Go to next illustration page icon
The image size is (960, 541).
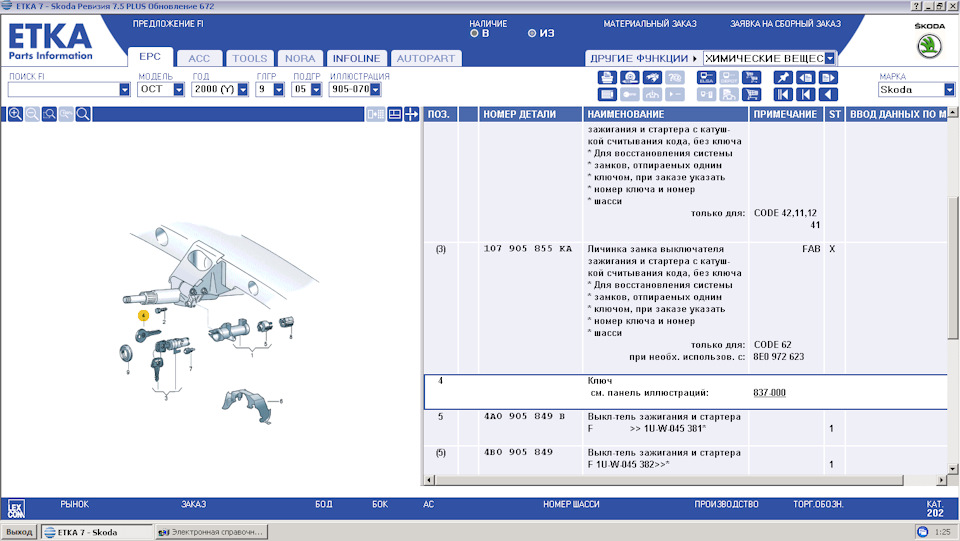[x=828, y=78]
